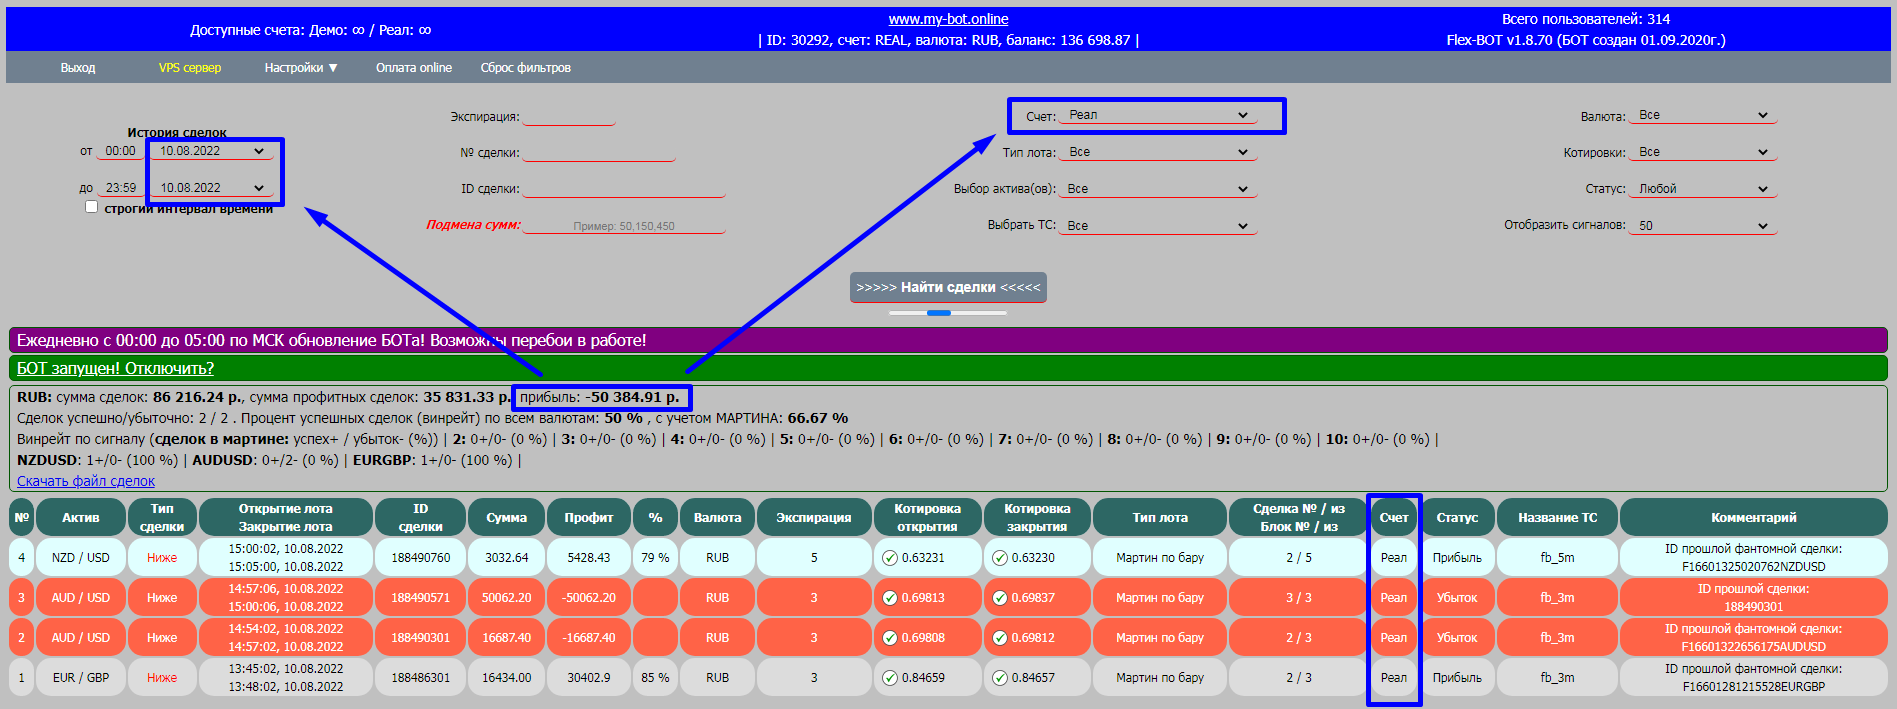Toggle the 'строгий интервал времени' checkbox
1897x709 pixels.
[x=92, y=207]
